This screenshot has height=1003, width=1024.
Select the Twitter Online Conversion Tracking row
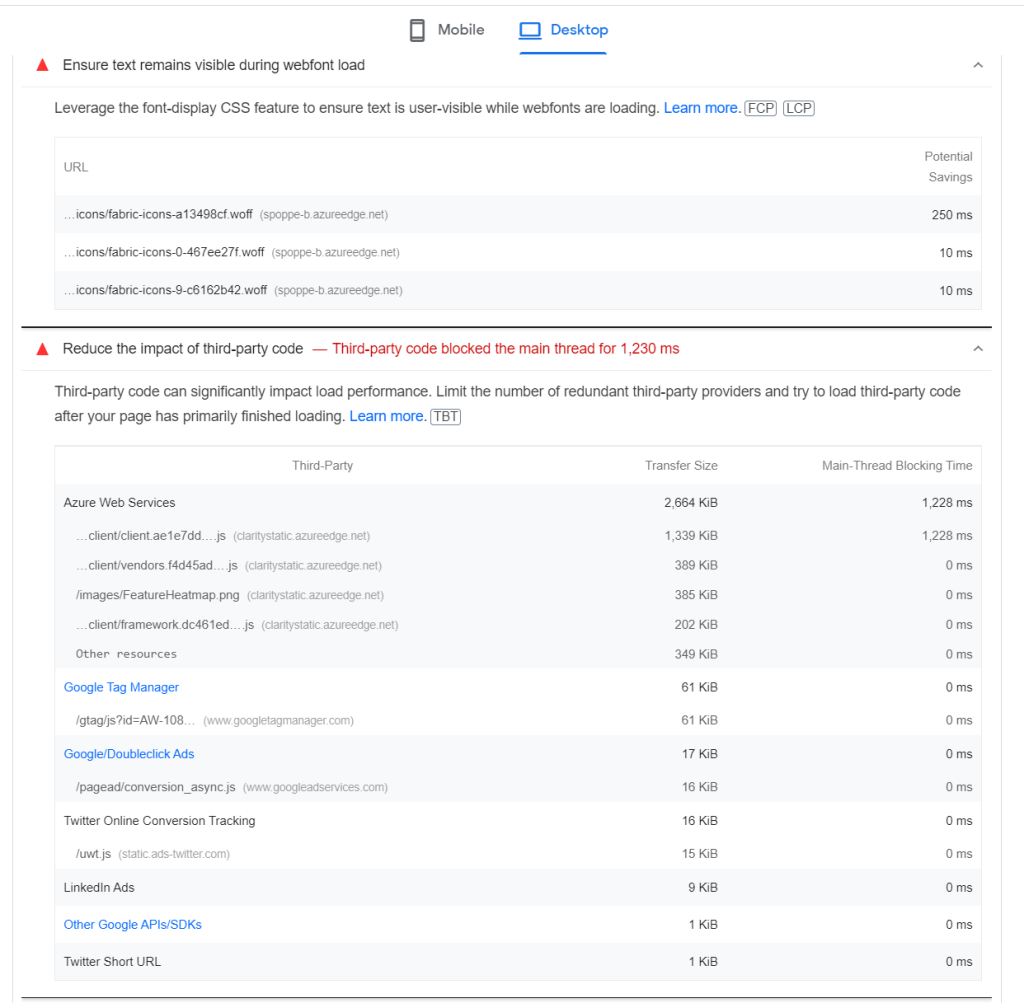coord(518,821)
